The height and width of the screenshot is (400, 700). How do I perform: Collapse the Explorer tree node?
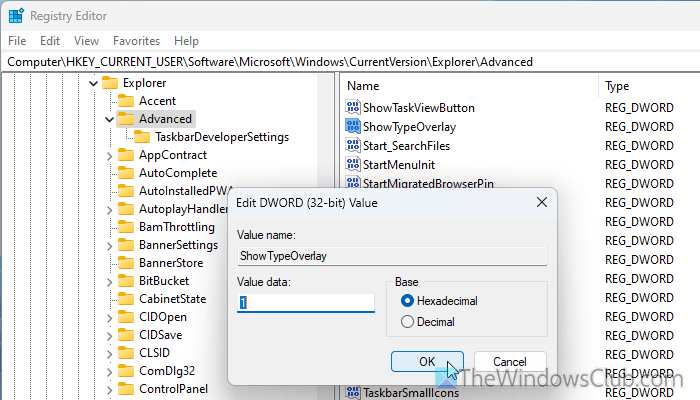click(x=93, y=83)
